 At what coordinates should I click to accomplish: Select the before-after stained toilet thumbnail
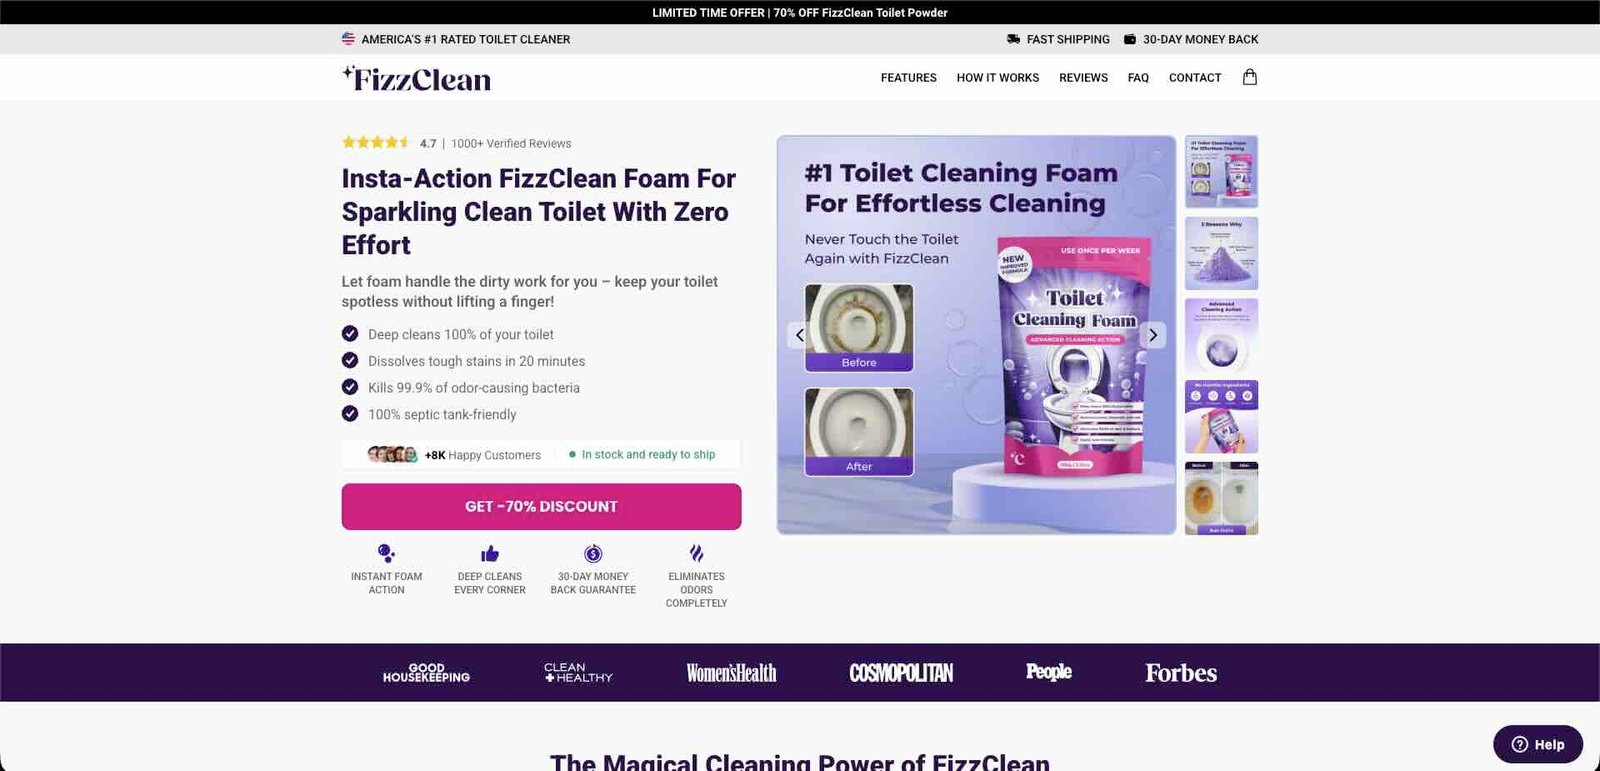tap(1221, 498)
